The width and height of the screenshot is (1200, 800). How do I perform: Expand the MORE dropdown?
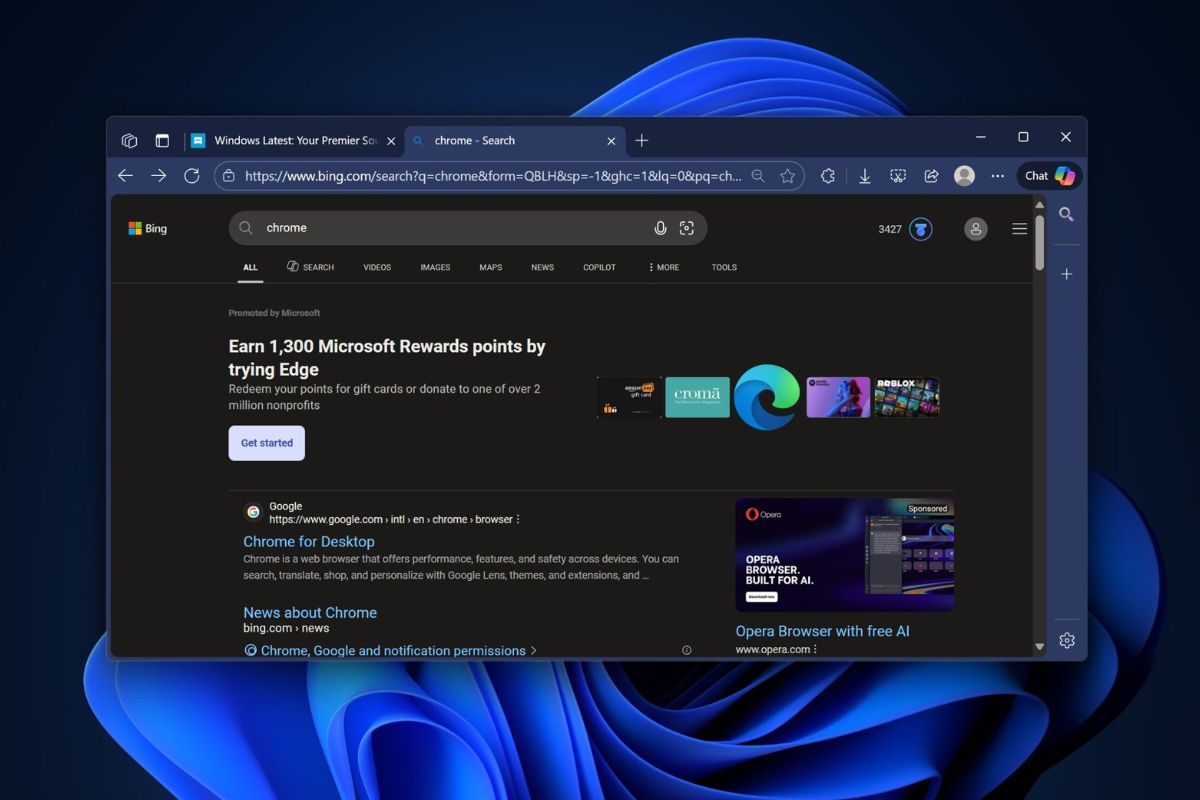pyautogui.click(x=663, y=267)
